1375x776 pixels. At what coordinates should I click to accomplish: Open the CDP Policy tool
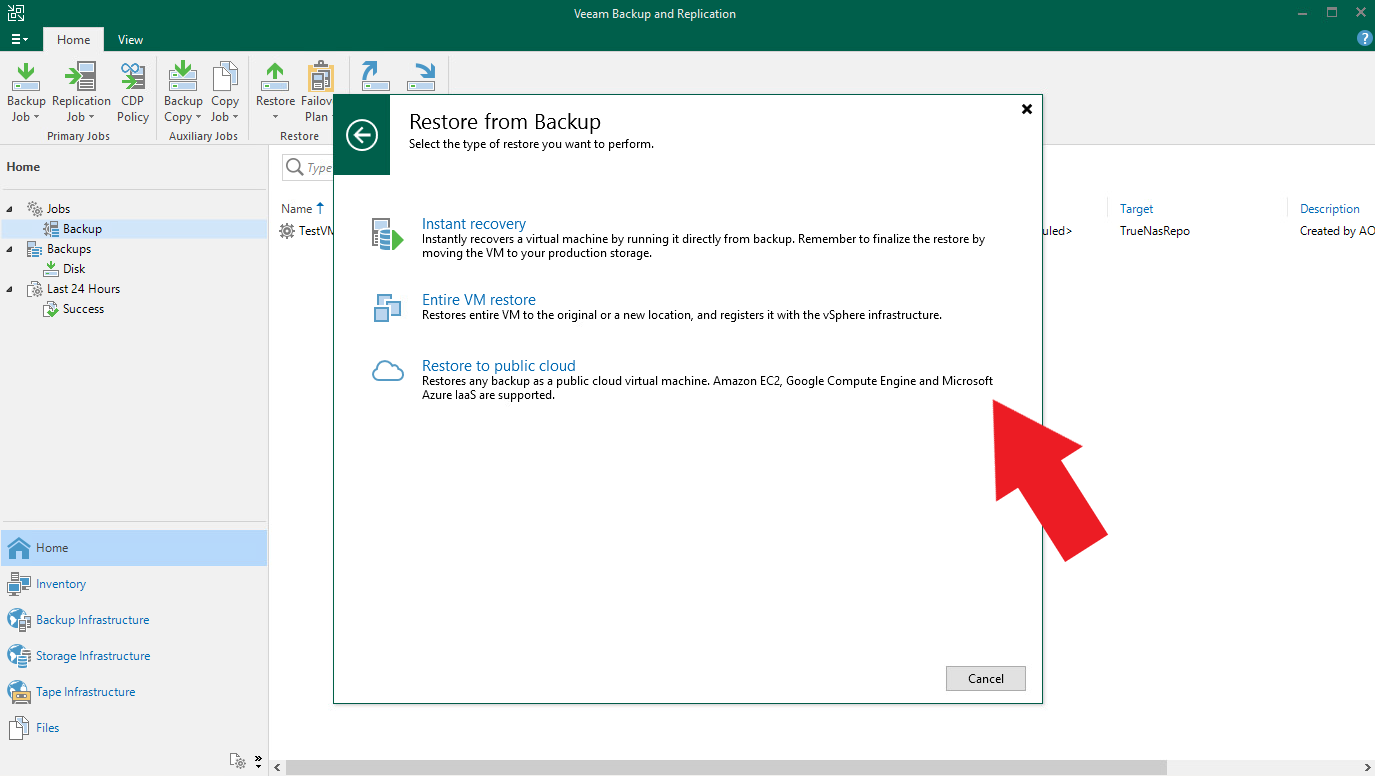[x=133, y=76]
